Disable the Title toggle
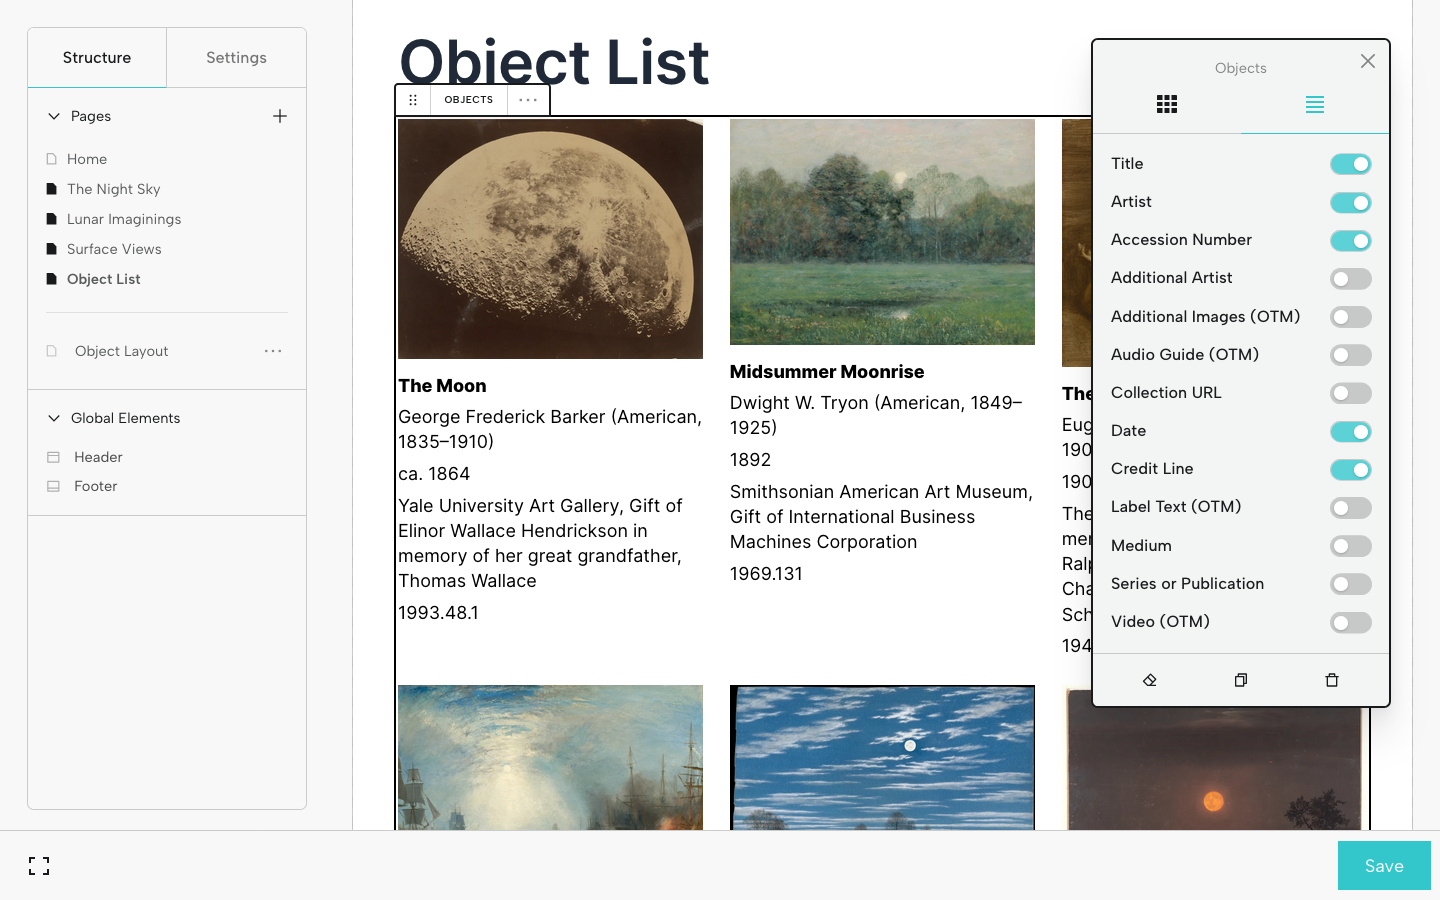 point(1351,163)
